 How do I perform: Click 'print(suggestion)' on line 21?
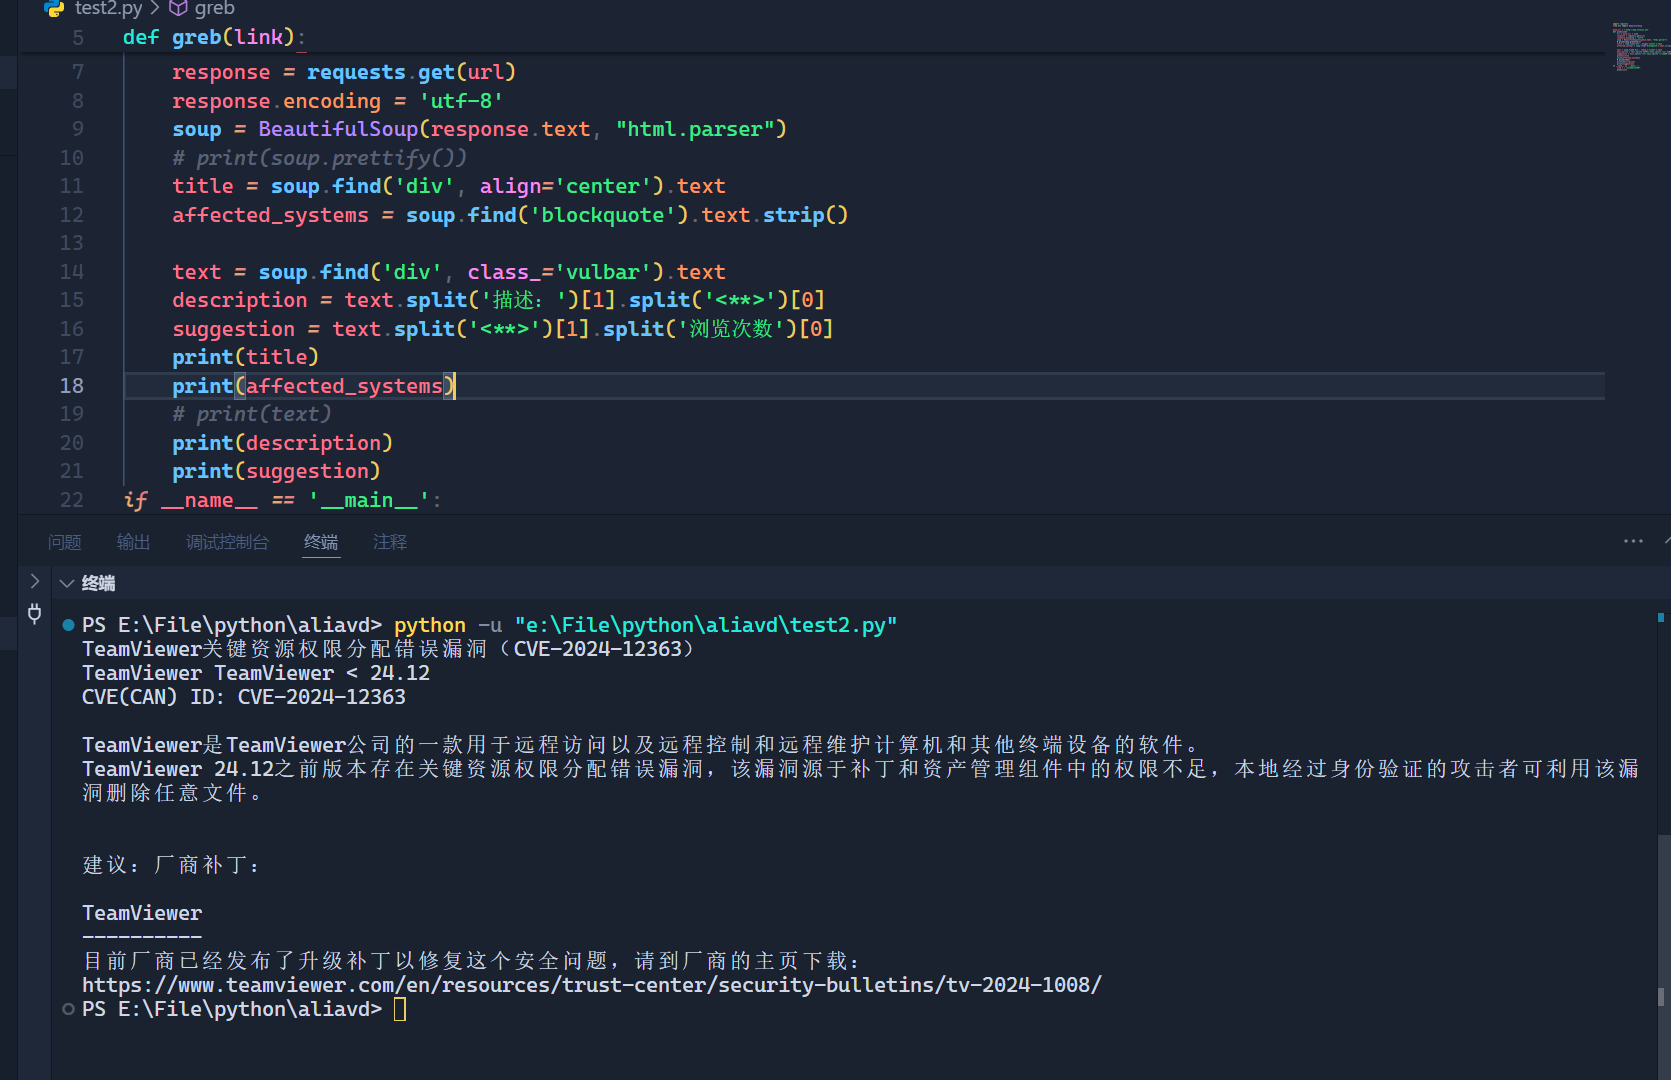point(276,471)
